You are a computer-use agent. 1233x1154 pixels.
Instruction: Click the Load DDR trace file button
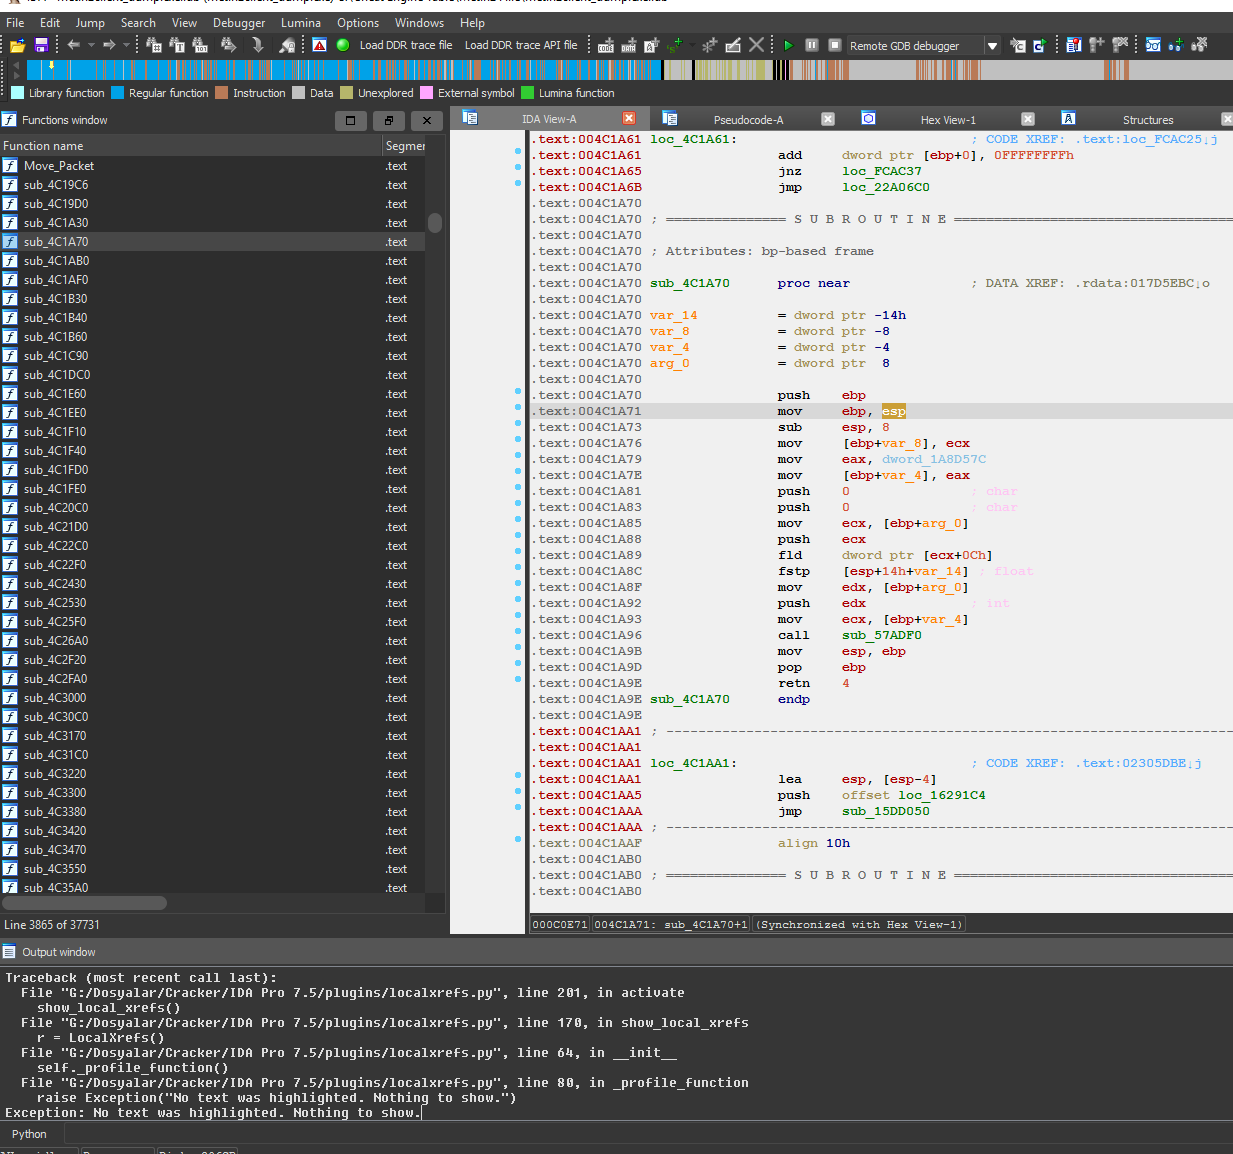coord(406,45)
